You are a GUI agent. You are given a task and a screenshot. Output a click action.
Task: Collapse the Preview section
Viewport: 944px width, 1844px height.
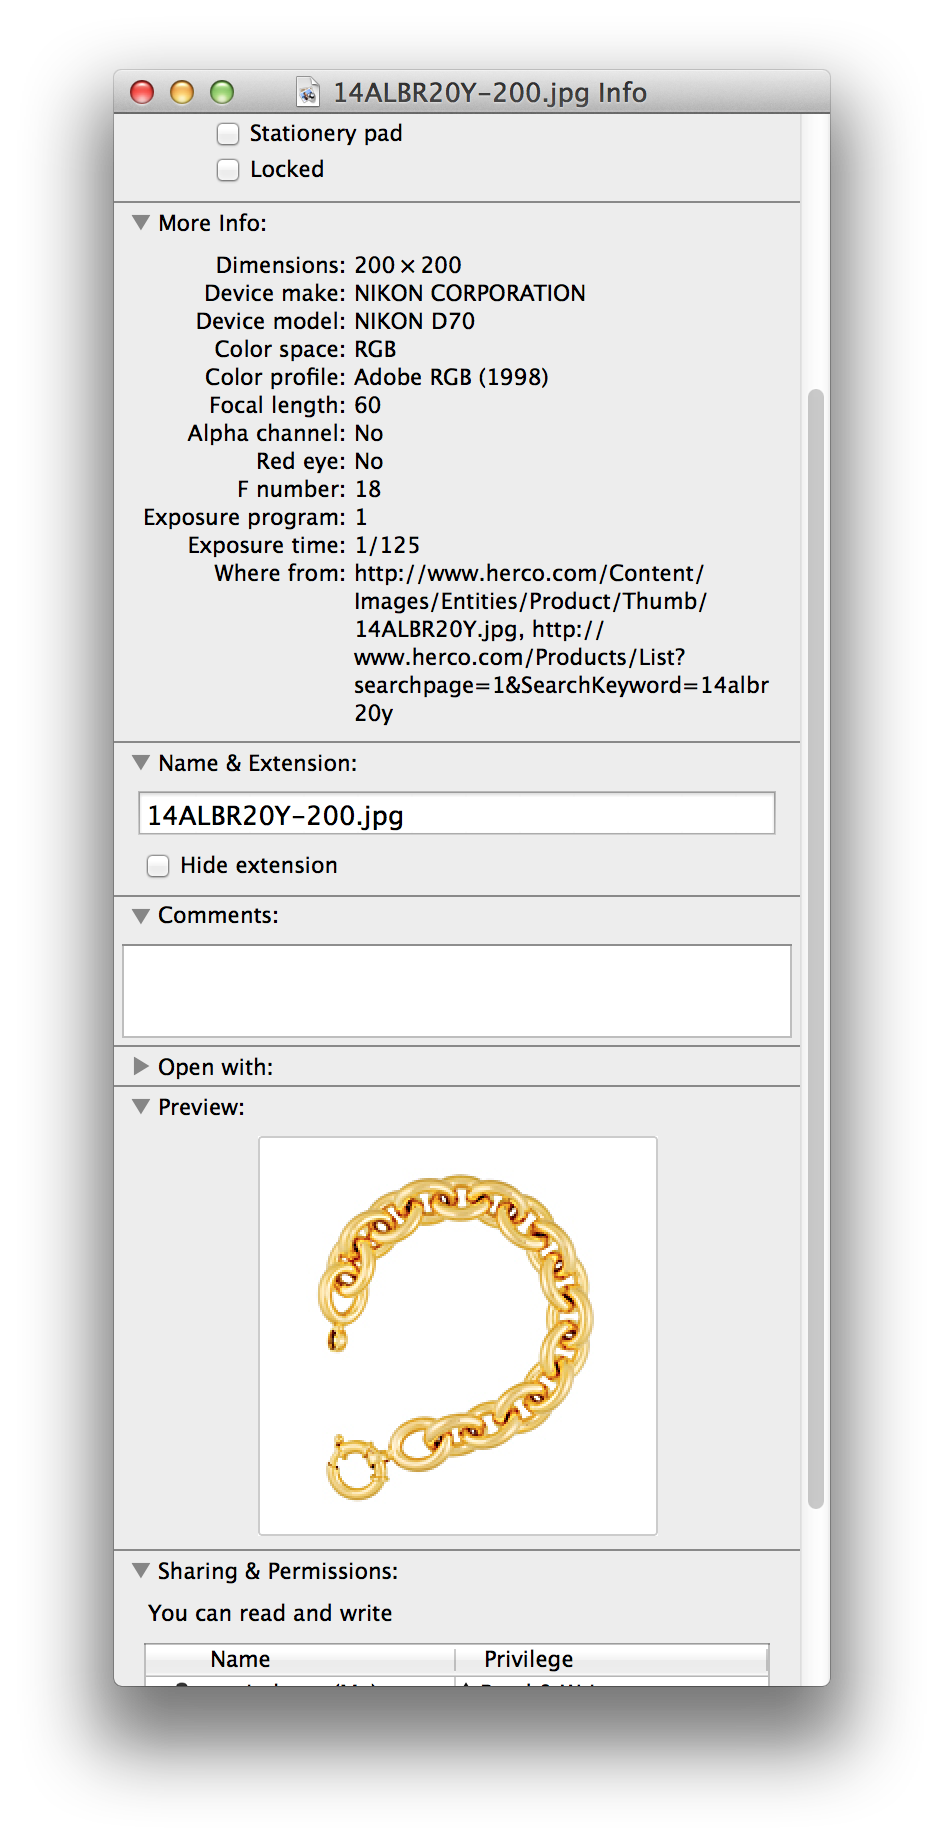point(141,1106)
